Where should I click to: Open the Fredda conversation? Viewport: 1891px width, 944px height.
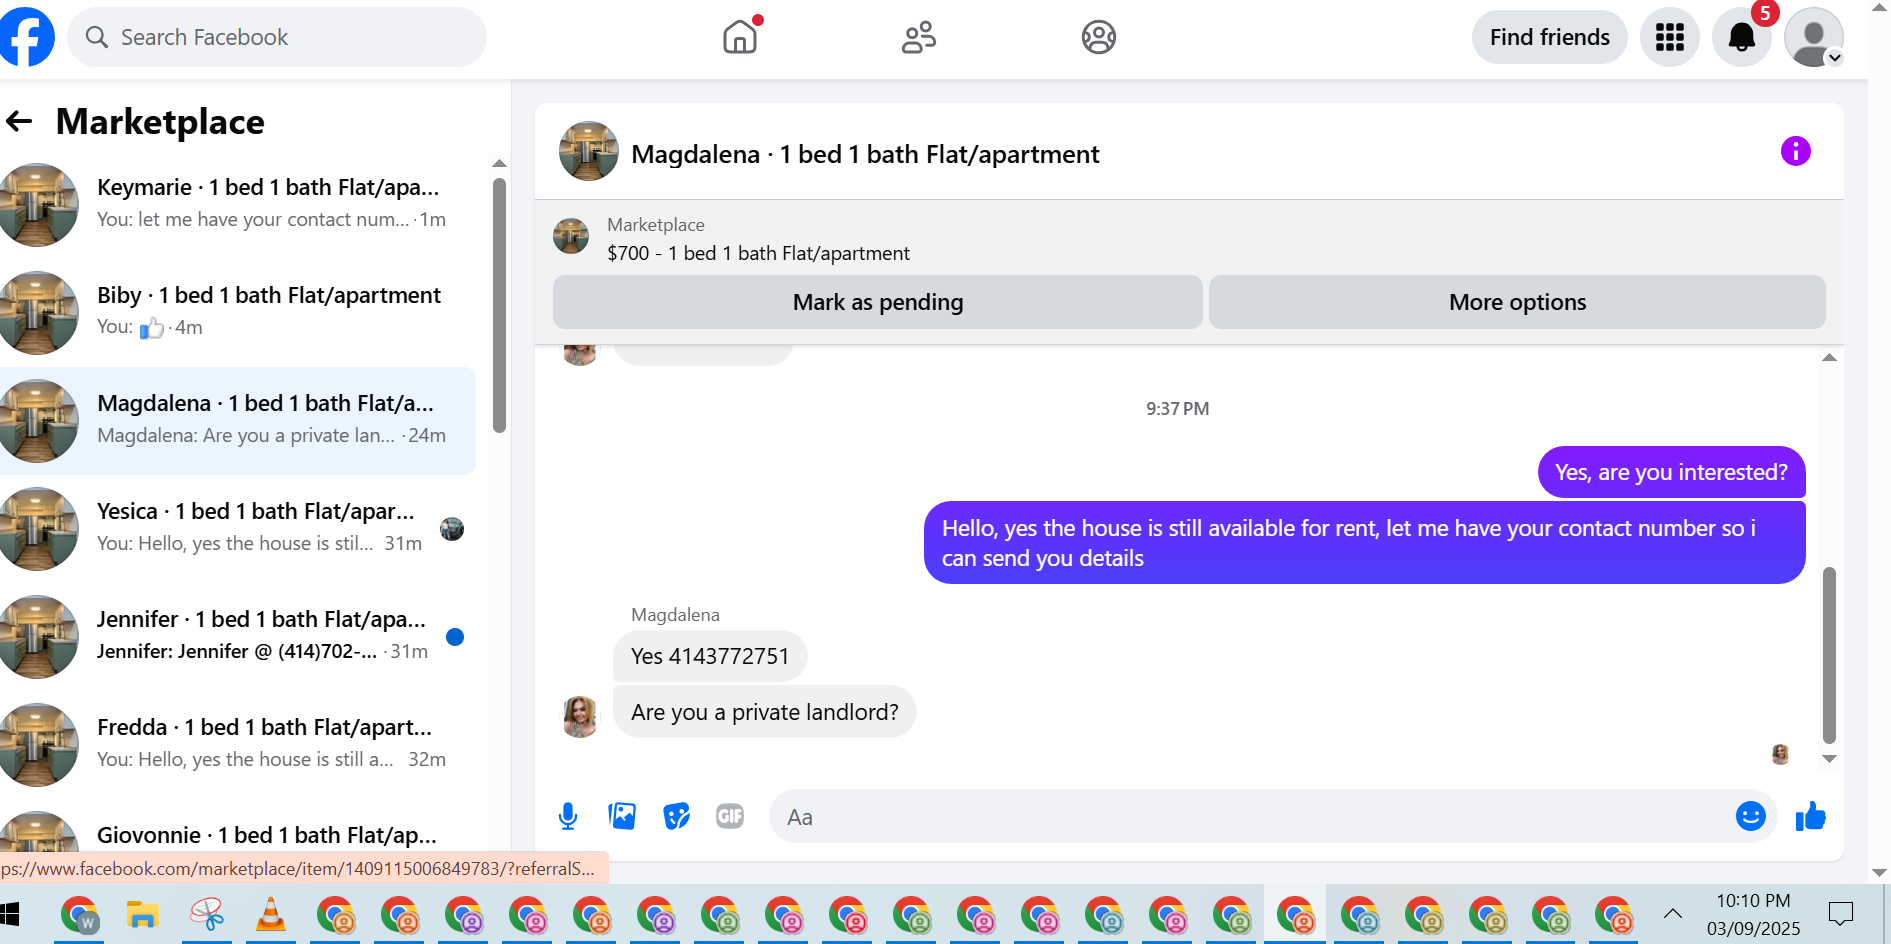click(x=238, y=744)
